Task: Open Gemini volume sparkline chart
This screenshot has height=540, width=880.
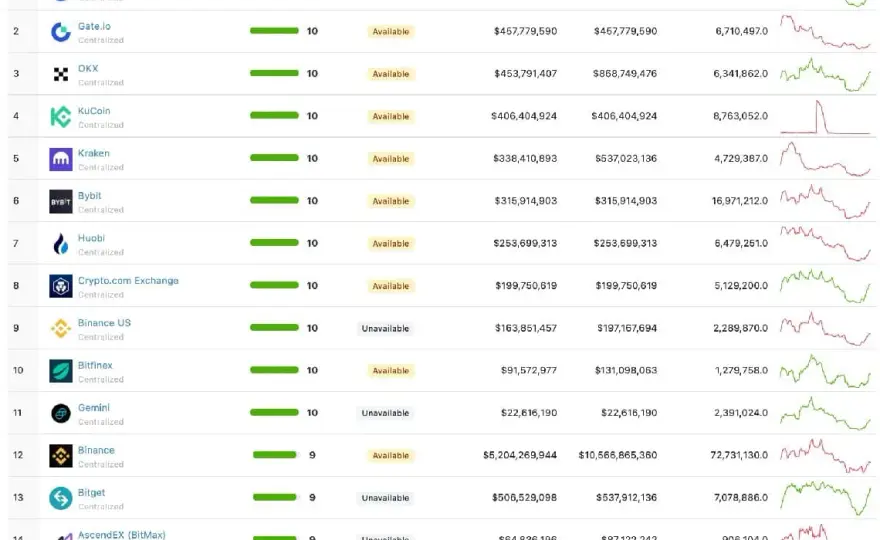Action: (825, 413)
